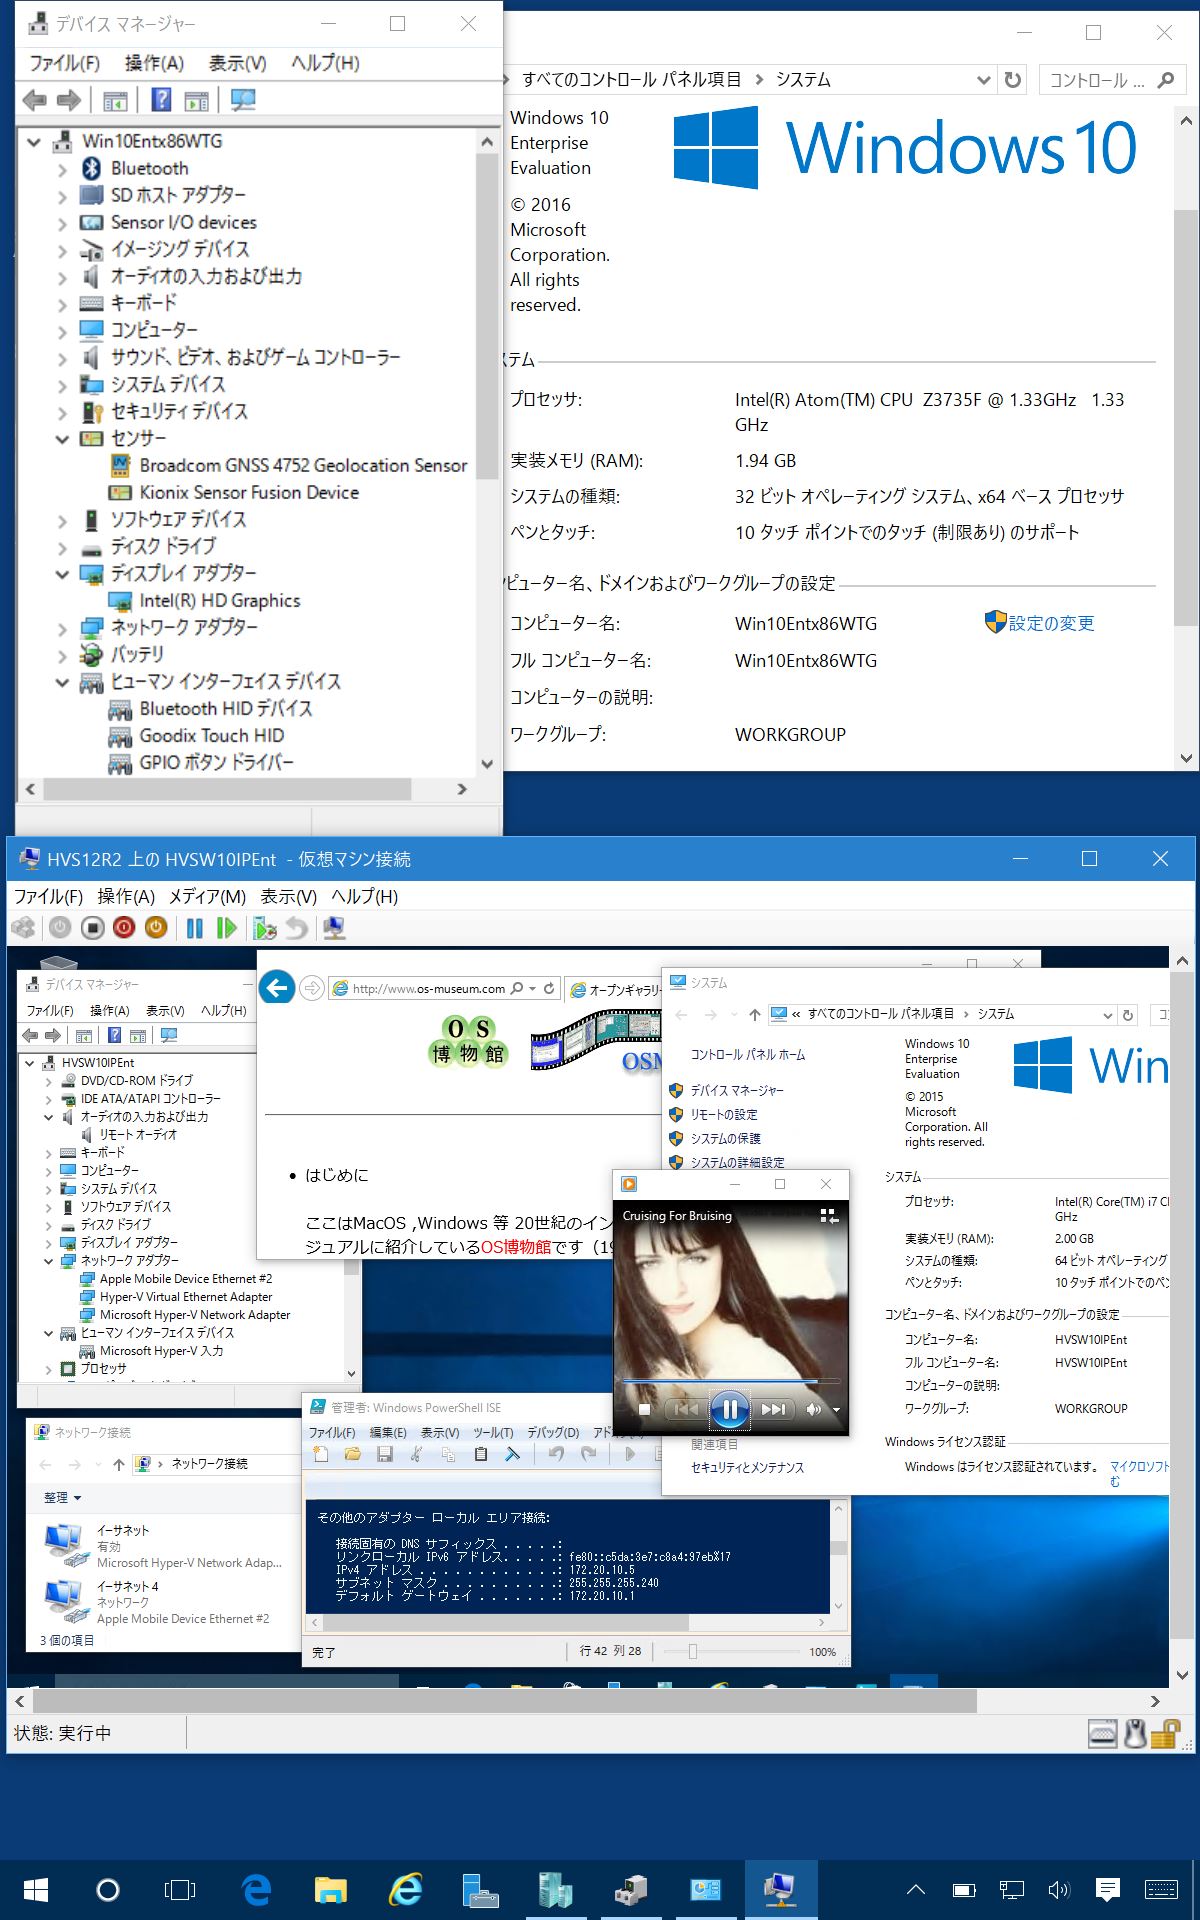Open Internet Explorer from the taskbar
Screen dimensions: 1200x1920
pos(405,1889)
